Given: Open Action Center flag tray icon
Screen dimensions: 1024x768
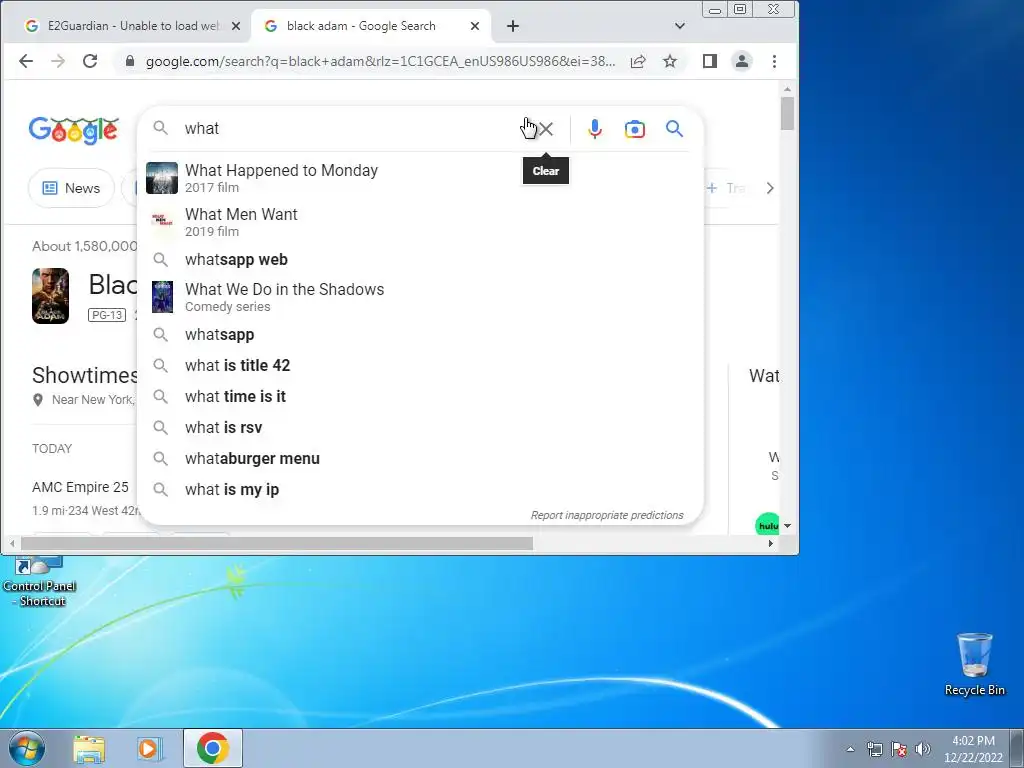Looking at the screenshot, I should [899, 749].
